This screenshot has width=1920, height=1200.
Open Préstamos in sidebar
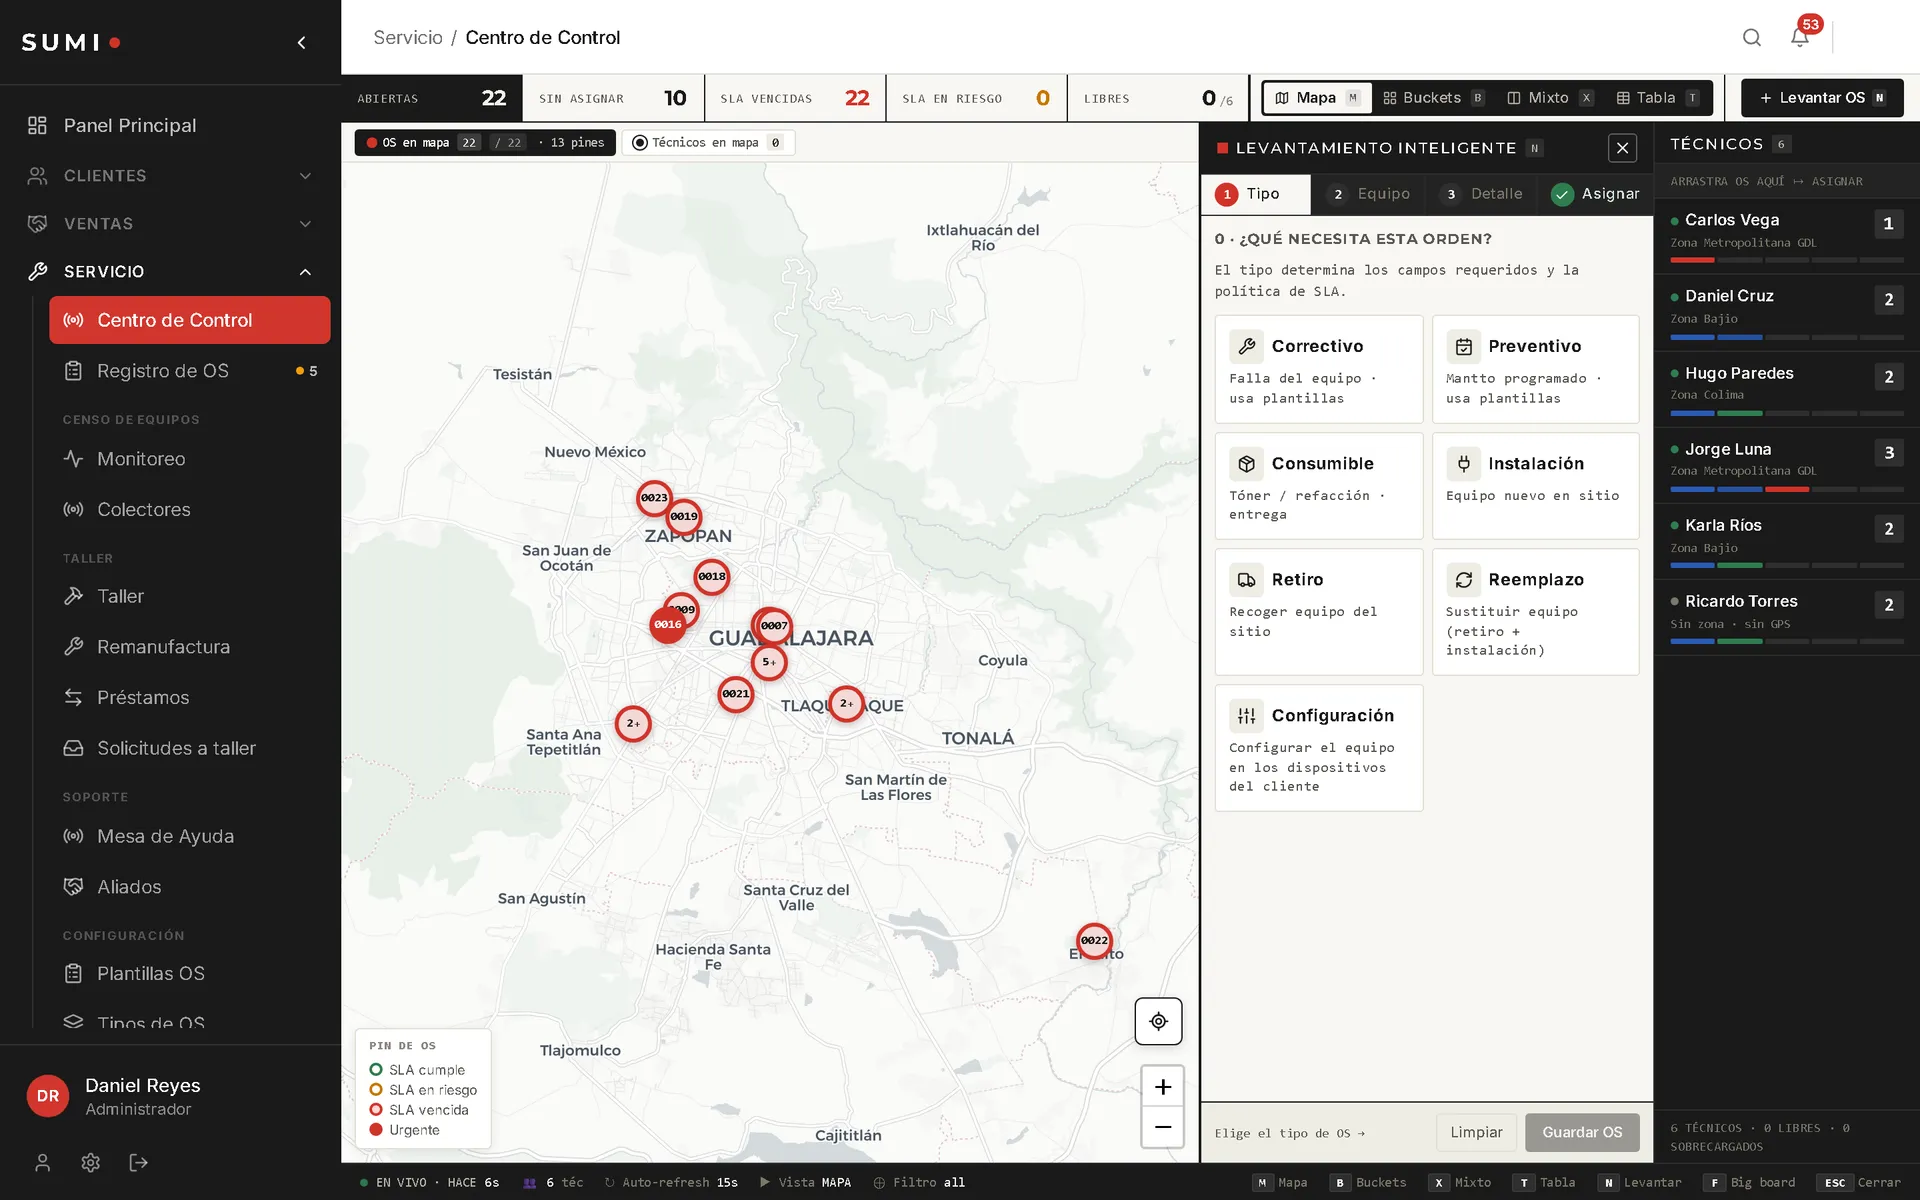tap(189, 697)
